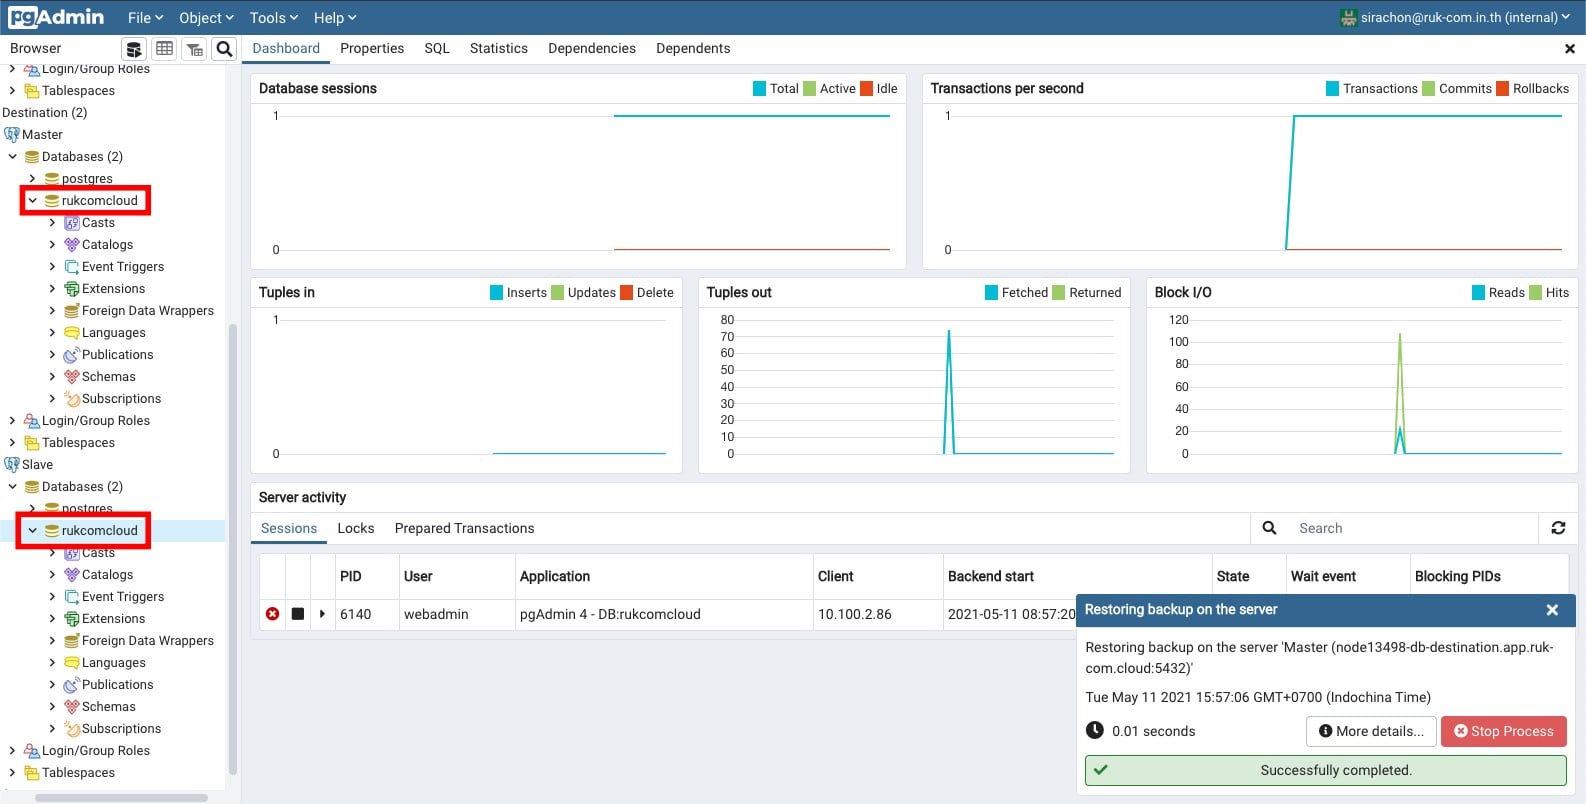1586x804 pixels.
Task: Click the Slave rukcomcloud database icon
Action: [x=52, y=531]
